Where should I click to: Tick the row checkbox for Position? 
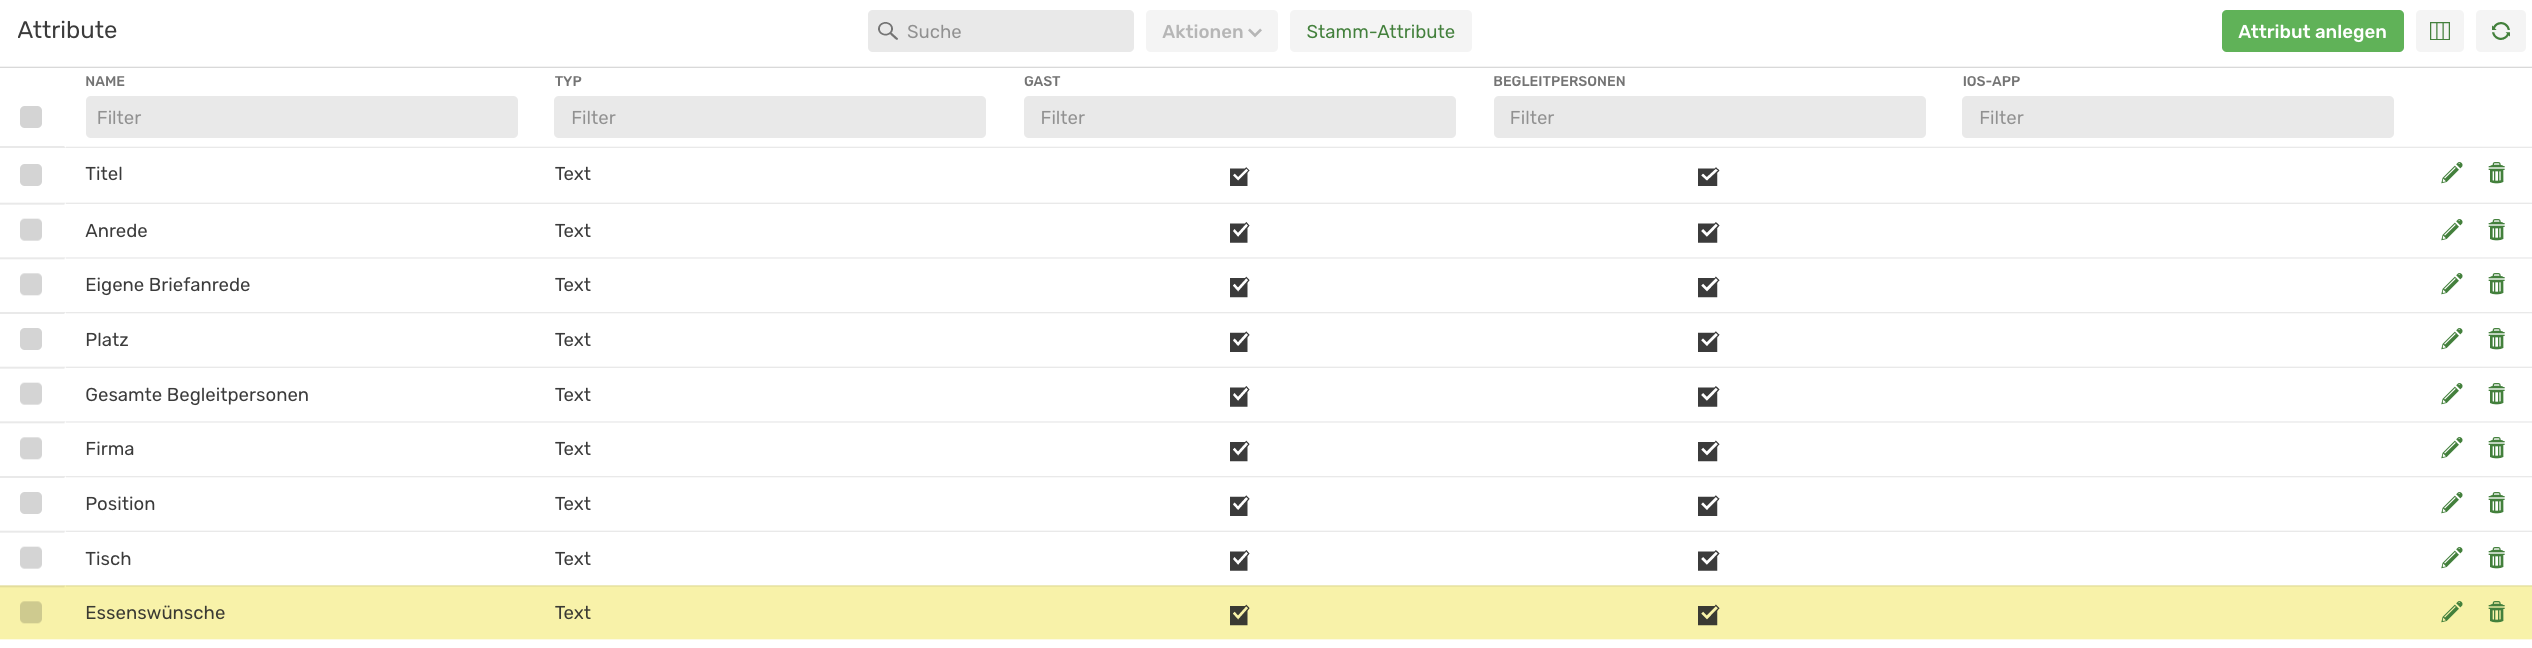[31, 503]
